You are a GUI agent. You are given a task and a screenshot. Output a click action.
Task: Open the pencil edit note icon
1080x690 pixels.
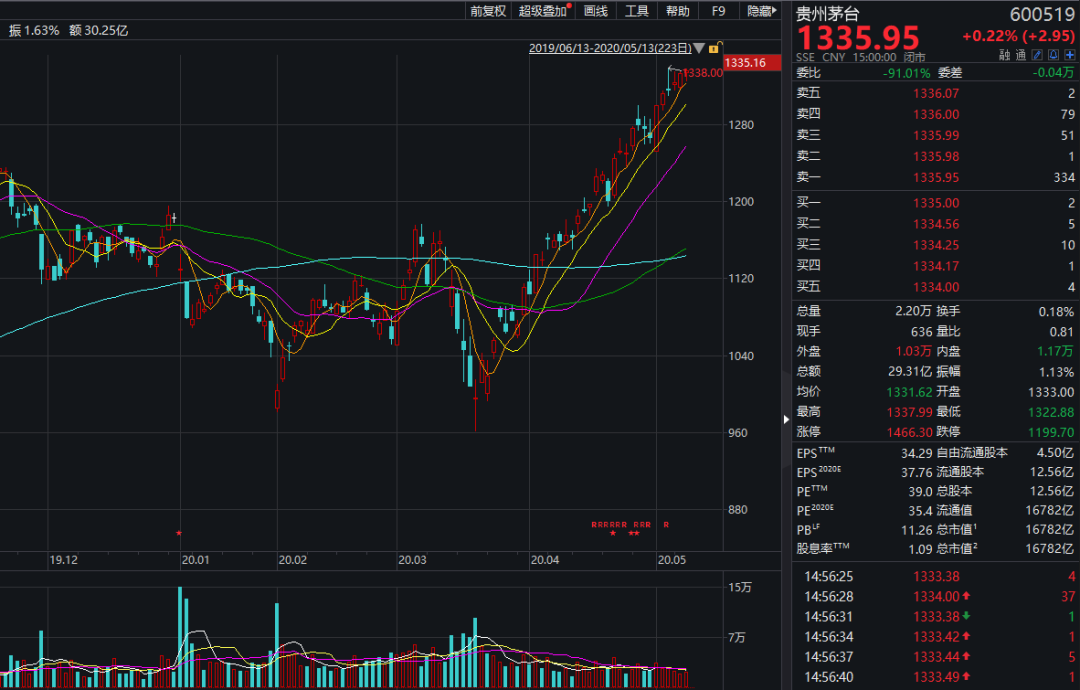1037,55
